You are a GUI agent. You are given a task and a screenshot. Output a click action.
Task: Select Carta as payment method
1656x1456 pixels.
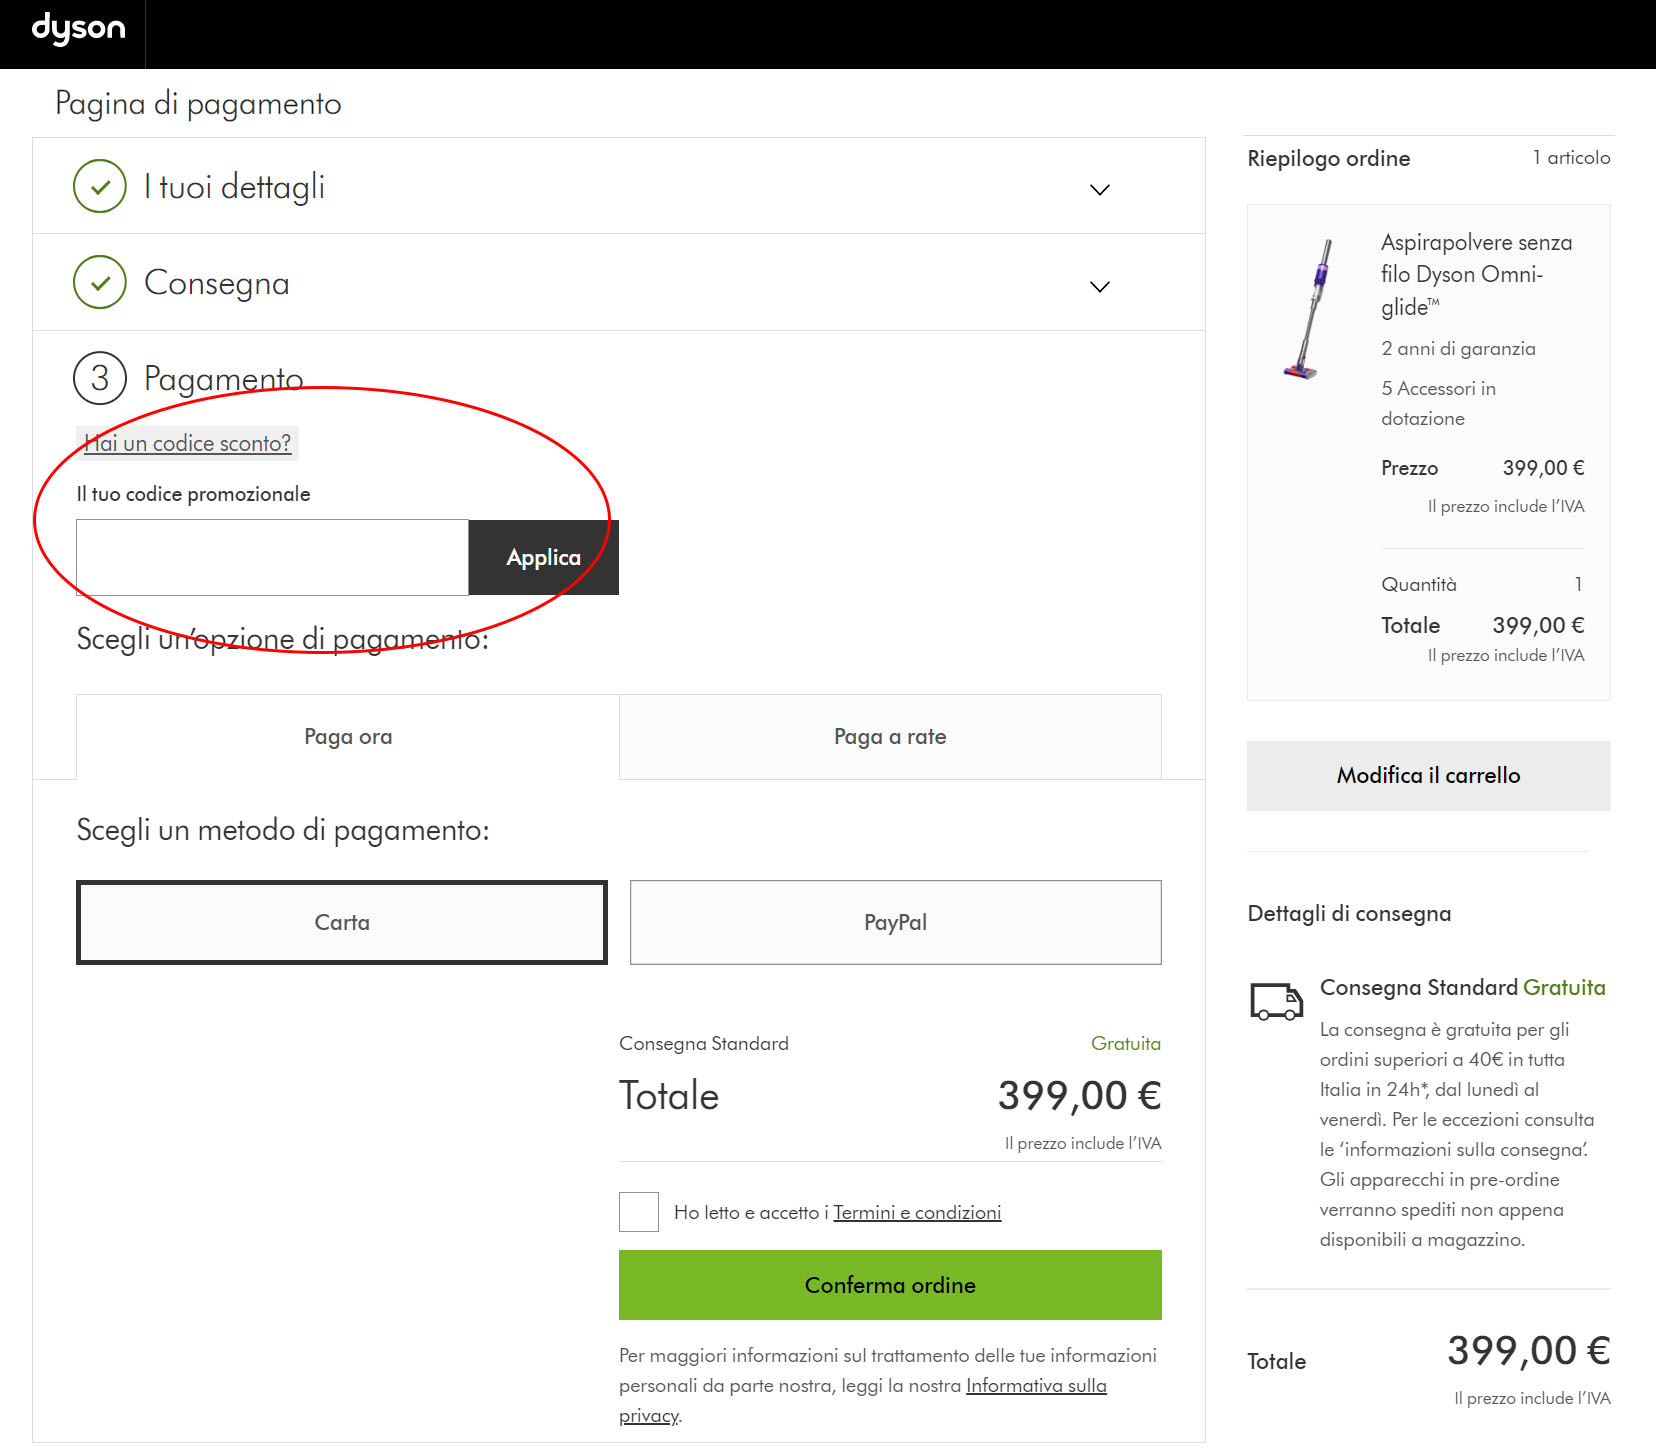pyautogui.click(x=342, y=922)
